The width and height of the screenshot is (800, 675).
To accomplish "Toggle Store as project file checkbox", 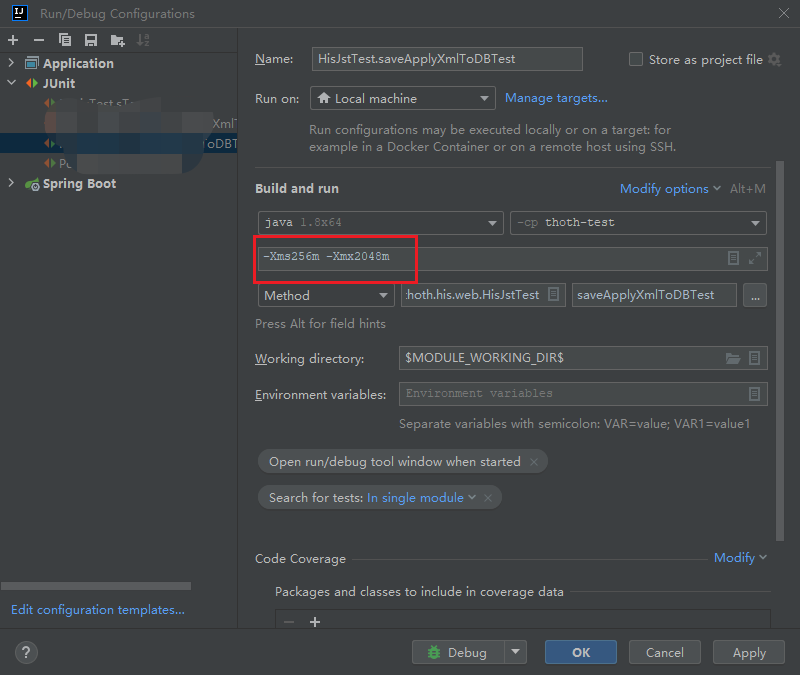I will (x=636, y=59).
